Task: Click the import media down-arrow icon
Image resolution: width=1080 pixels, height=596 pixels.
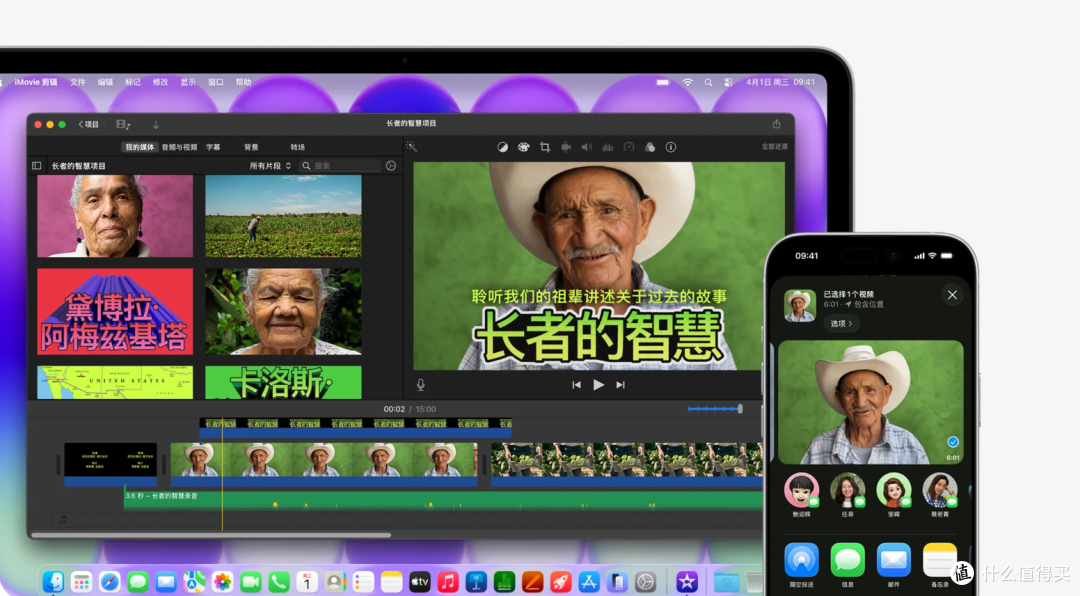Action: [156, 125]
